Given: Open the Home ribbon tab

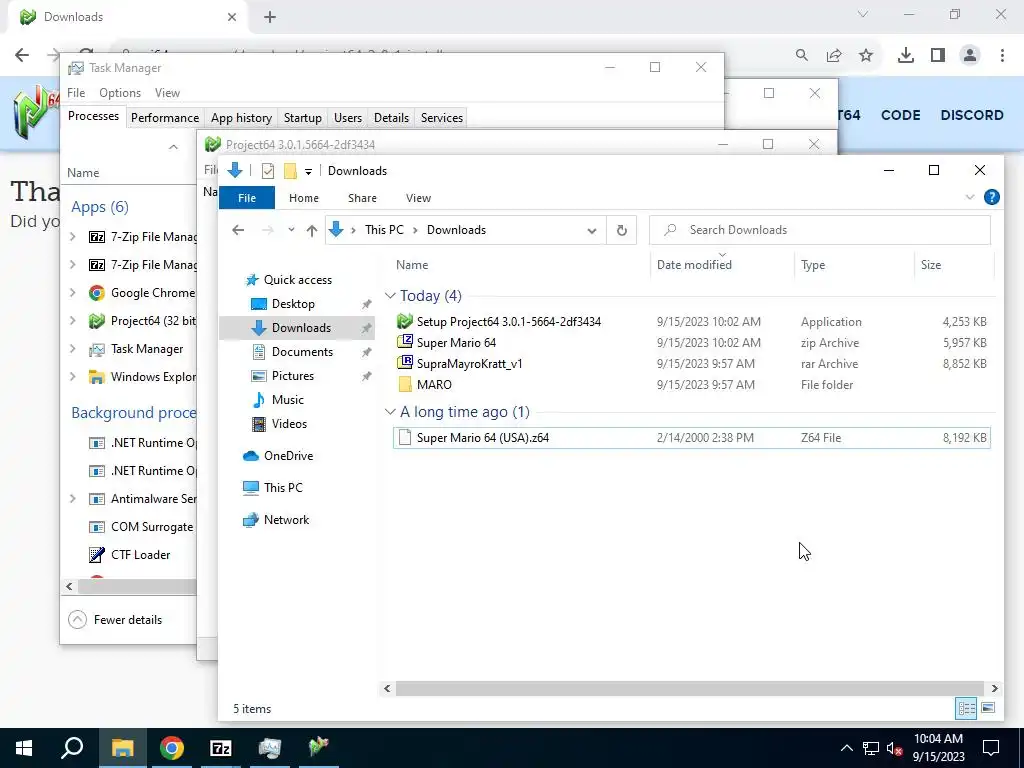Looking at the screenshot, I should (304, 198).
